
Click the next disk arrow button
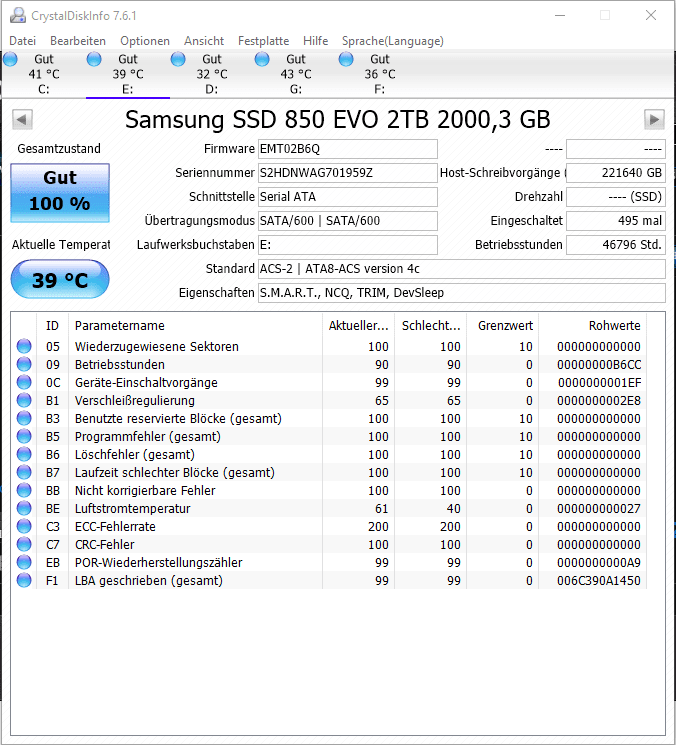pos(654,120)
